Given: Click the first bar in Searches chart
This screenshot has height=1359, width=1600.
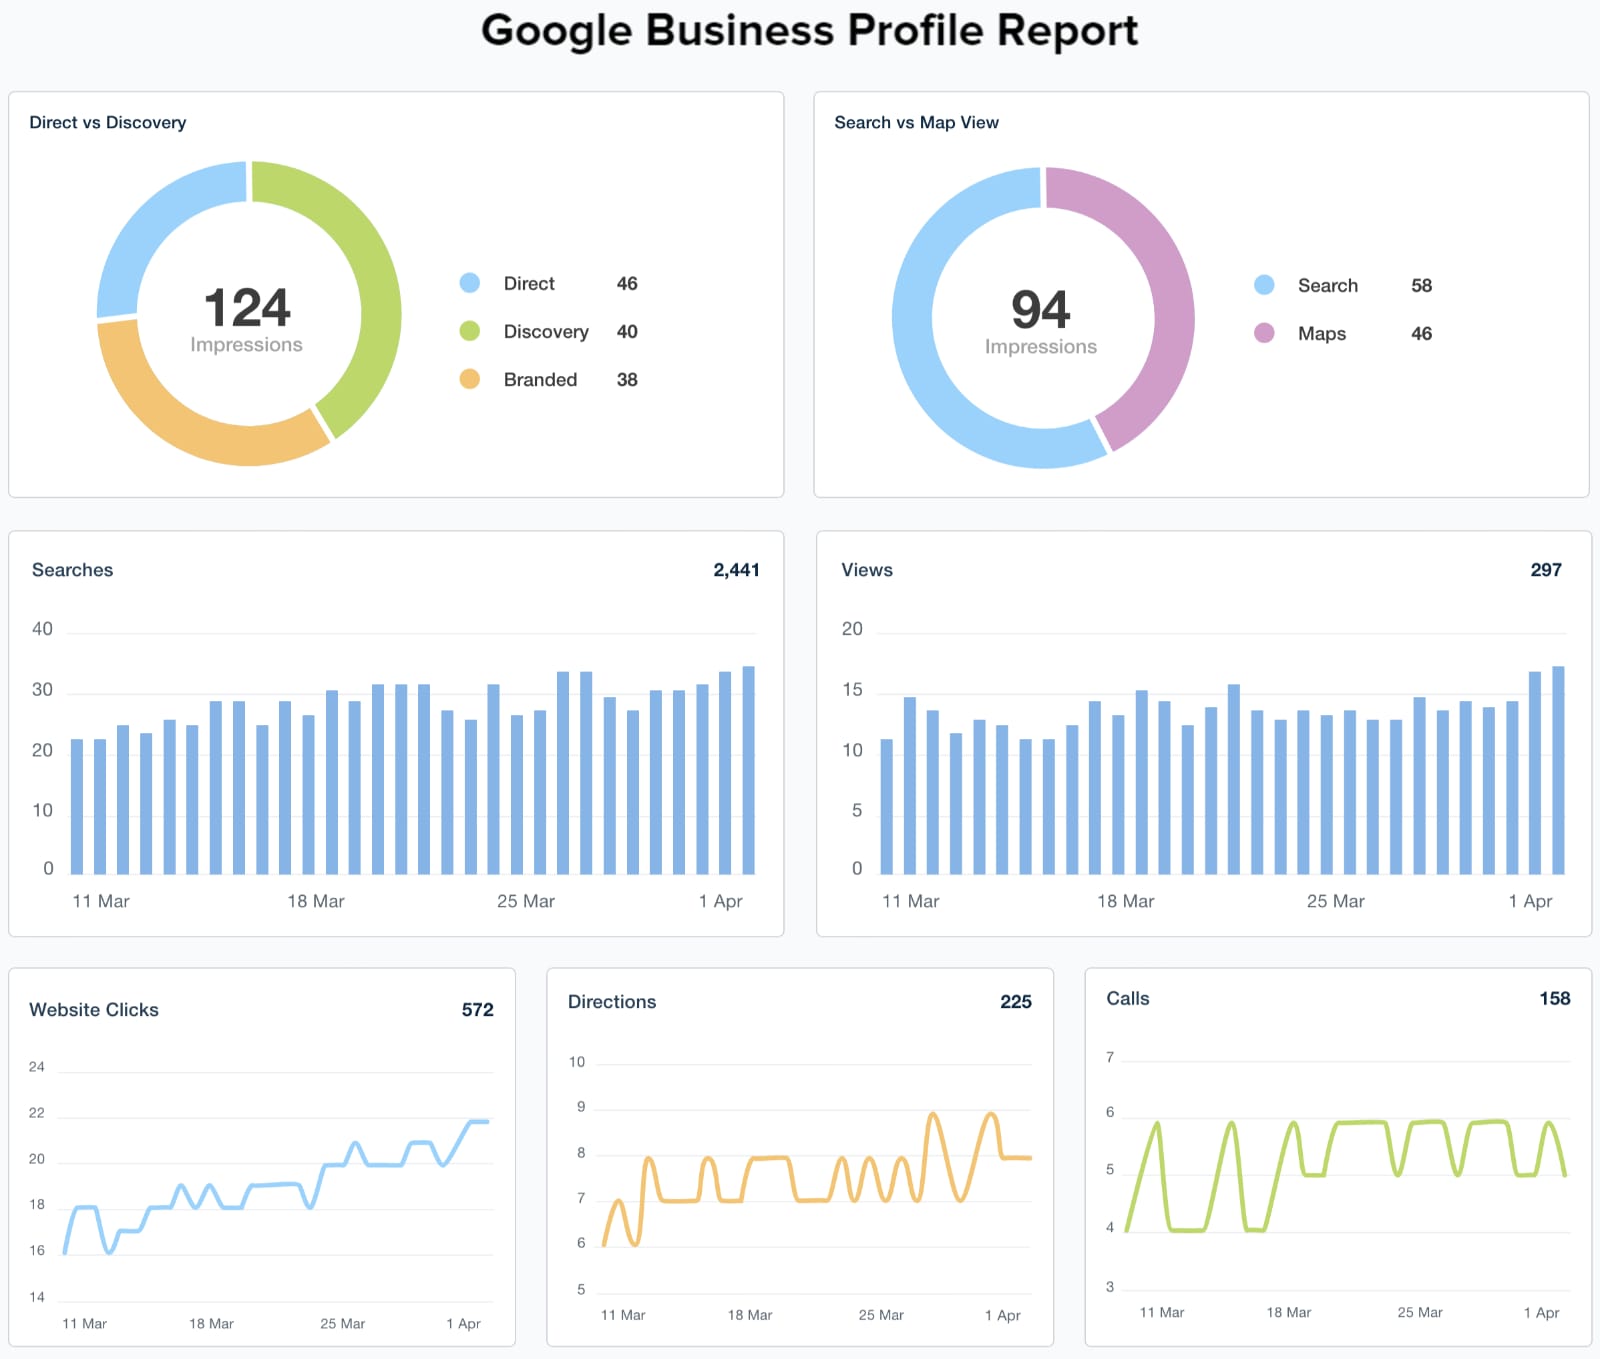Looking at the screenshot, I should pyautogui.click(x=77, y=807).
